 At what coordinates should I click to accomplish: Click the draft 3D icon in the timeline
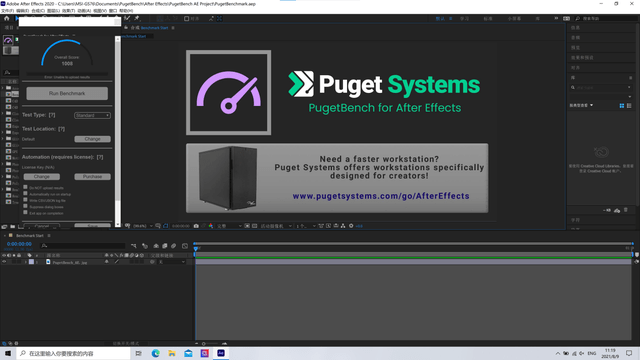click(x=145, y=246)
